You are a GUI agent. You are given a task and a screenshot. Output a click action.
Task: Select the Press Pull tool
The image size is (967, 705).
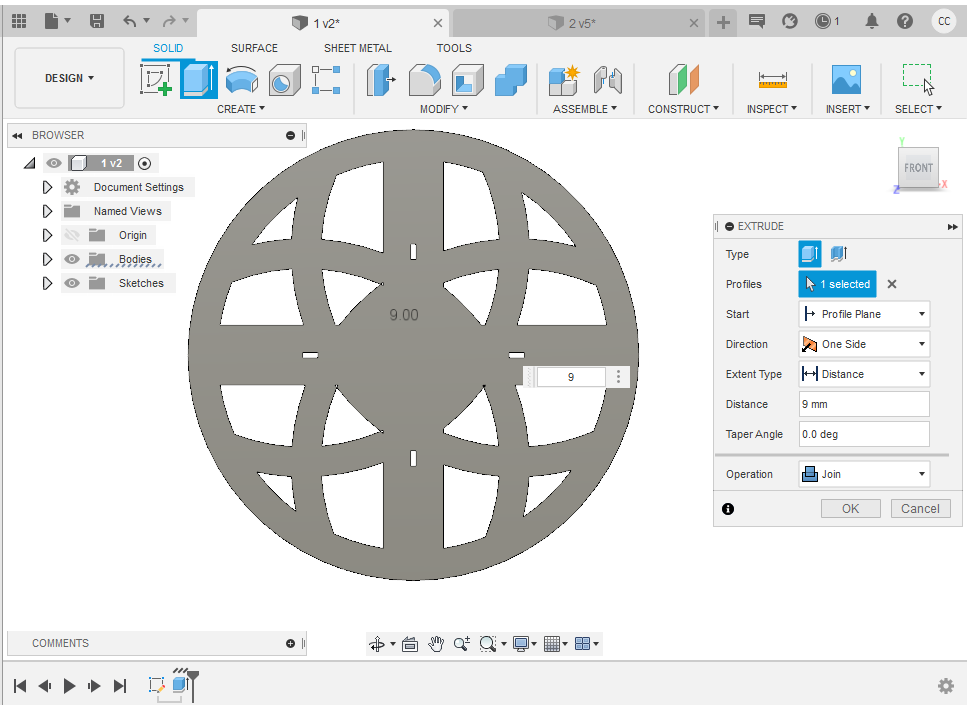coord(380,79)
